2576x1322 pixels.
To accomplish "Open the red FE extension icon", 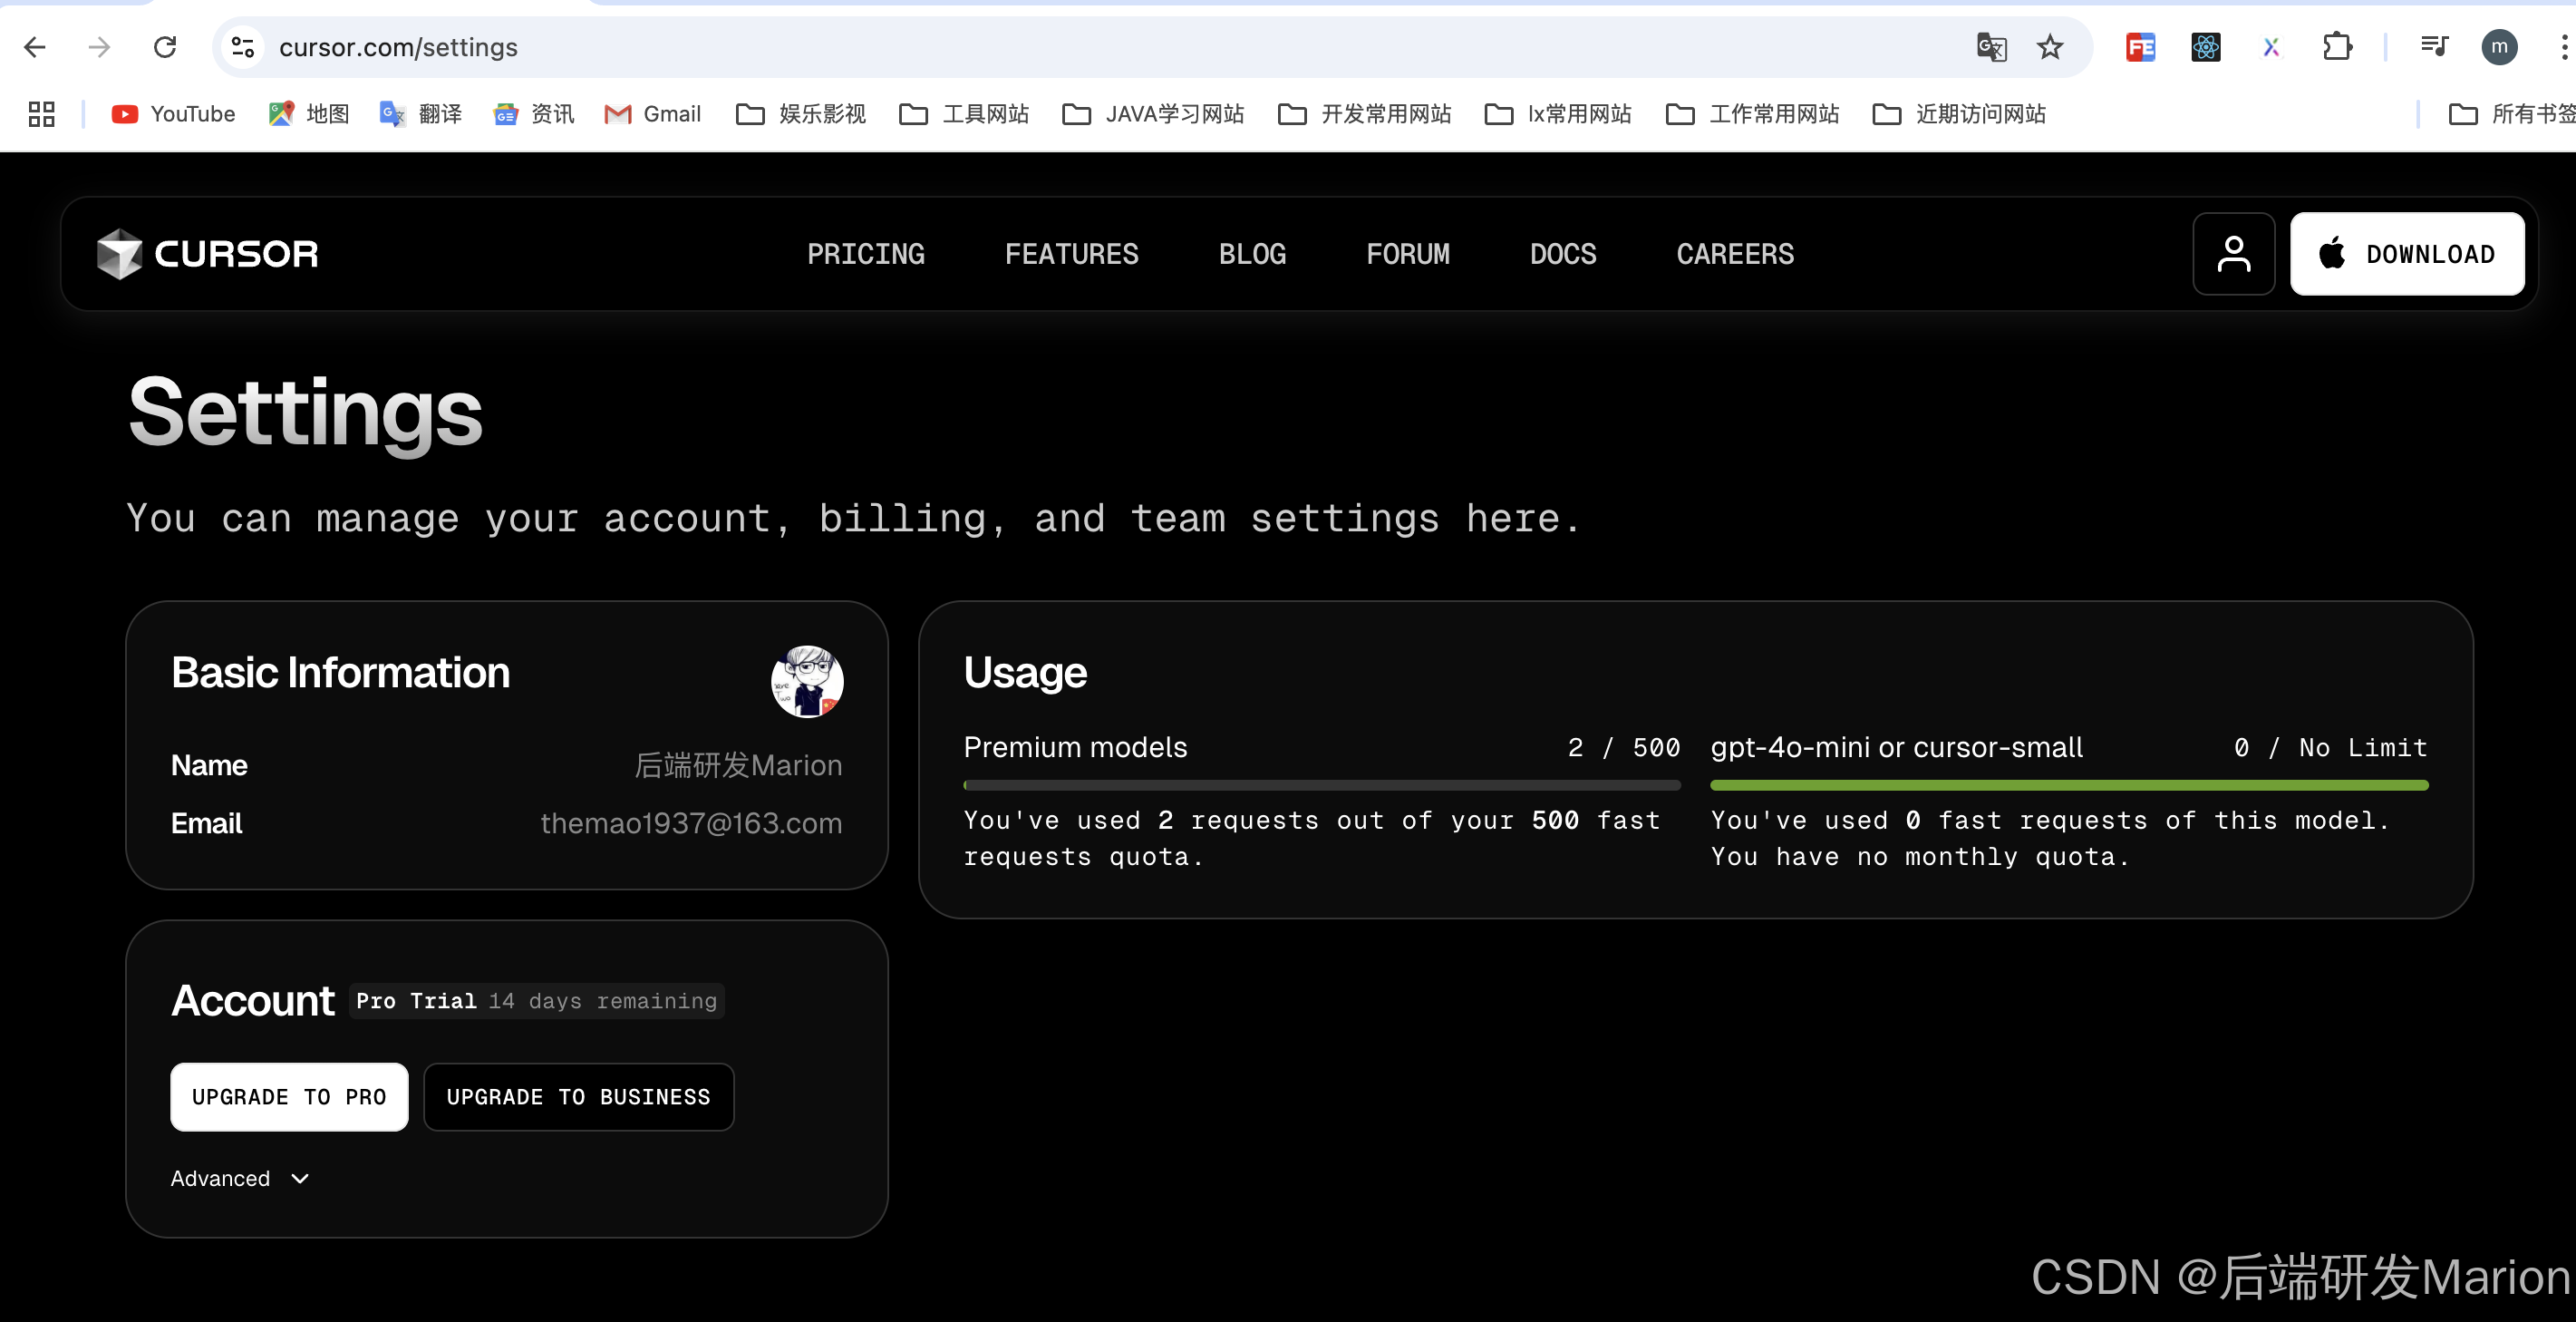I will pos(2140,47).
